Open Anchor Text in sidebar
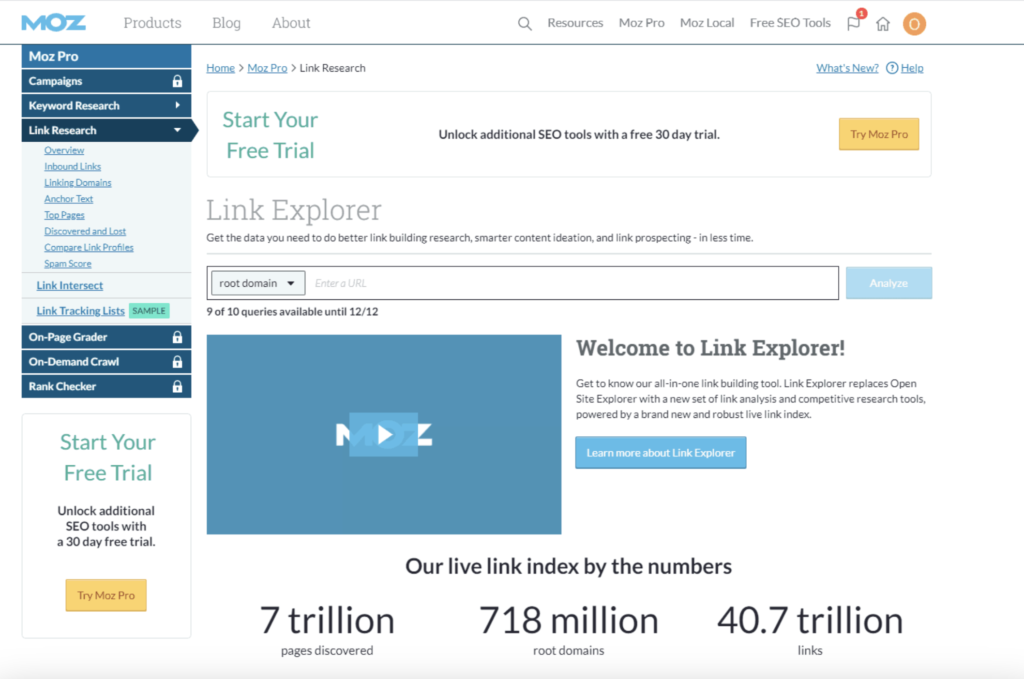 [69, 198]
